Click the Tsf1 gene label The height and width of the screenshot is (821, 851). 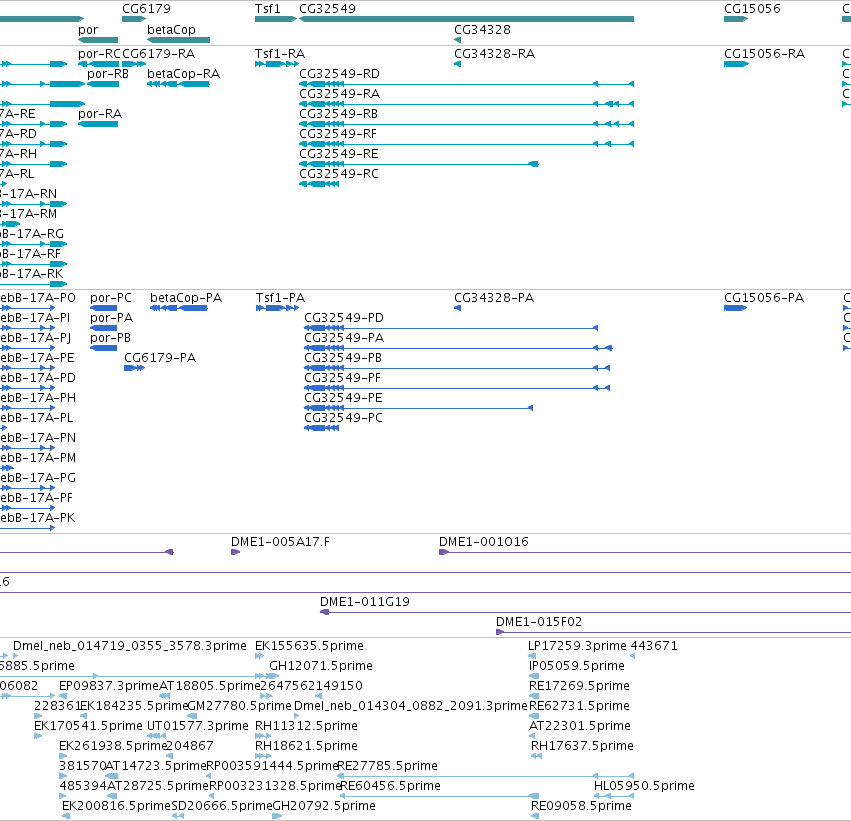coord(268,9)
